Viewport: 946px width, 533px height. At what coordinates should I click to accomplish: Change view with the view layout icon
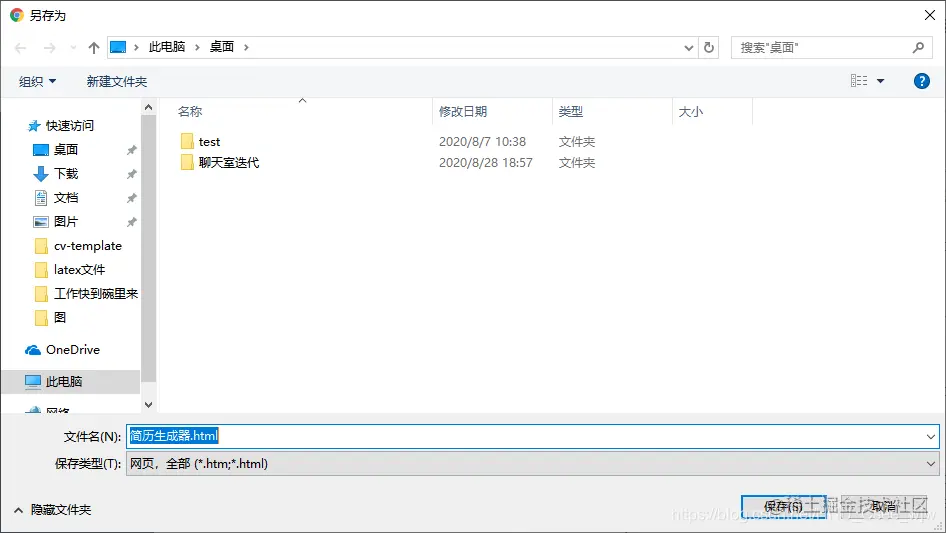point(859,81)
